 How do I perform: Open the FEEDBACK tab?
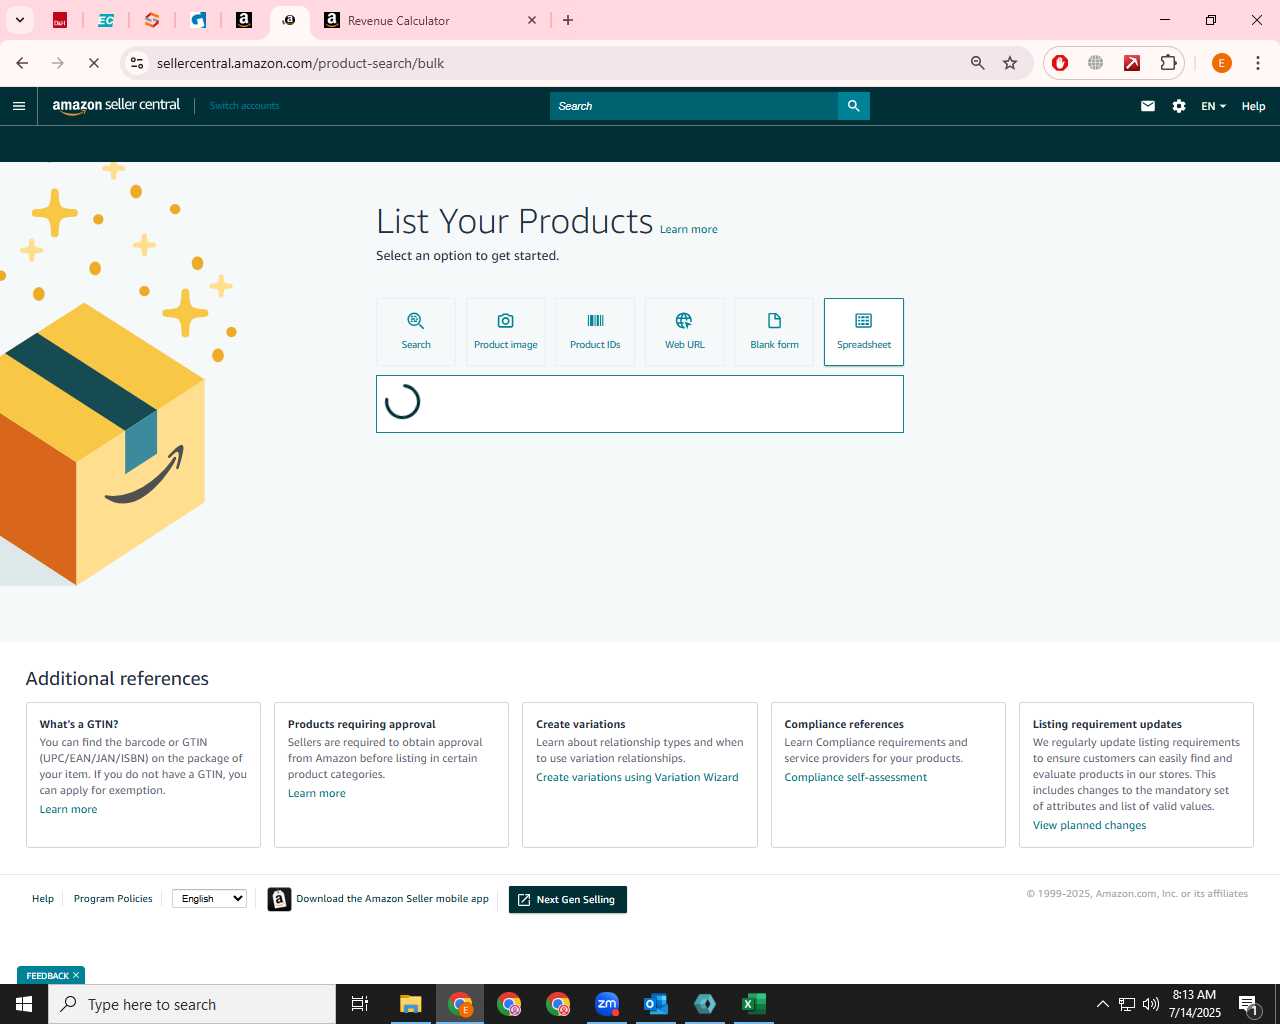pyautogui.click(x=47, y=975)
